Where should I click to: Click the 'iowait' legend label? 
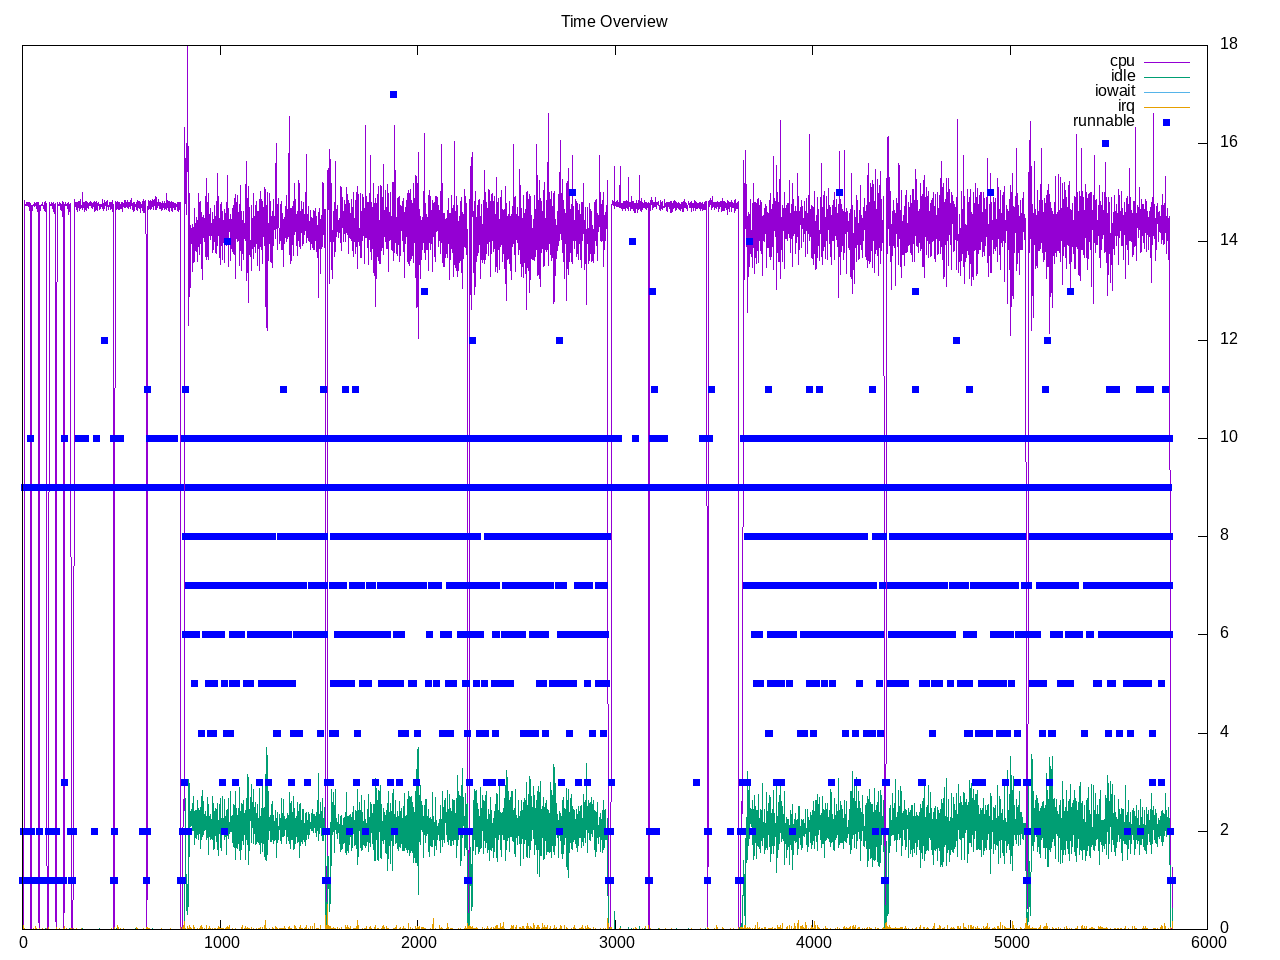click(x=1115, y=91)
